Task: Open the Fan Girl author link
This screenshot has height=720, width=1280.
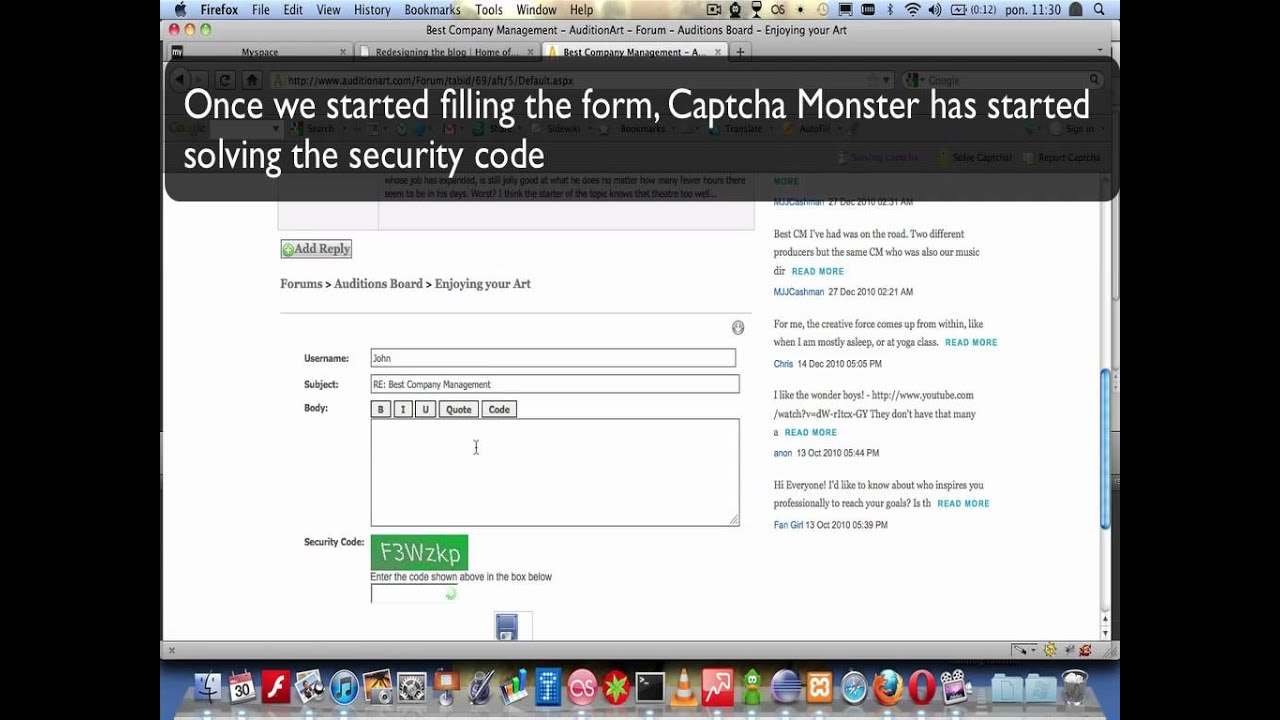Action: (788, 525)
